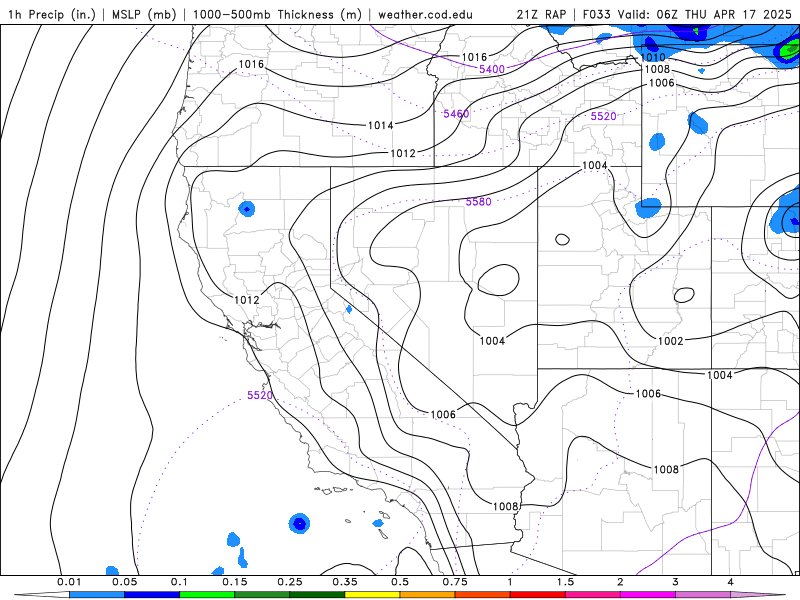Click the 1002 isobar label

click(670, 341)
